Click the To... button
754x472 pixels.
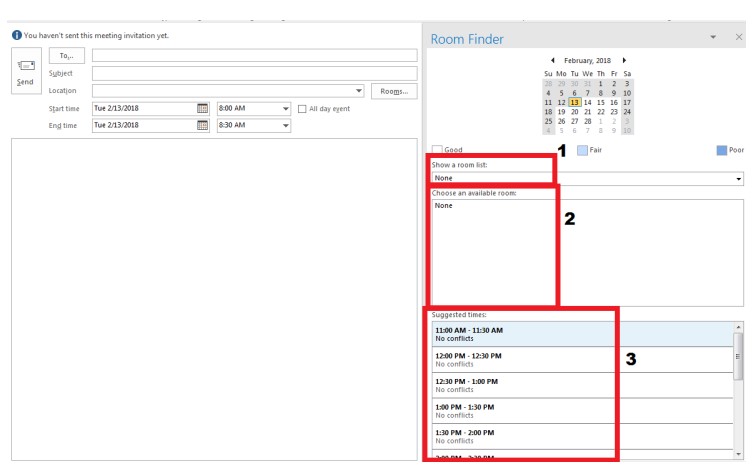(x=67, y=56)
